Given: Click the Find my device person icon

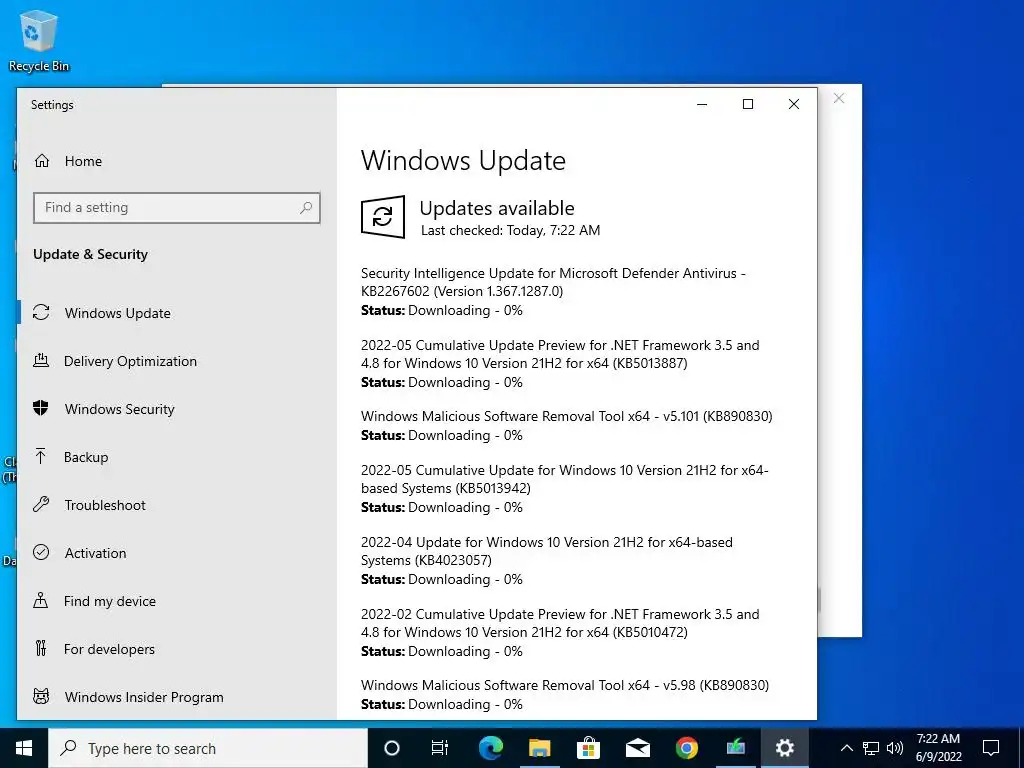Looking at the screenshot, I should click(40, 600).
